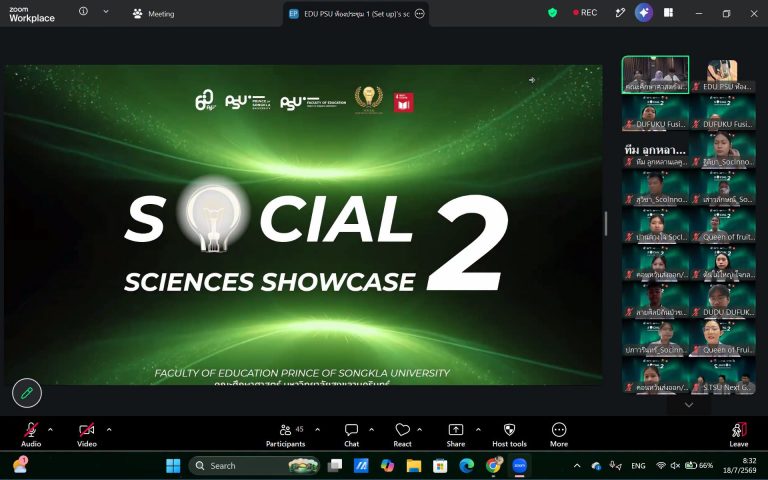Select the active speaker tile with green border
The width and height of the screenshot is (768, 480).
click(655, 74)
